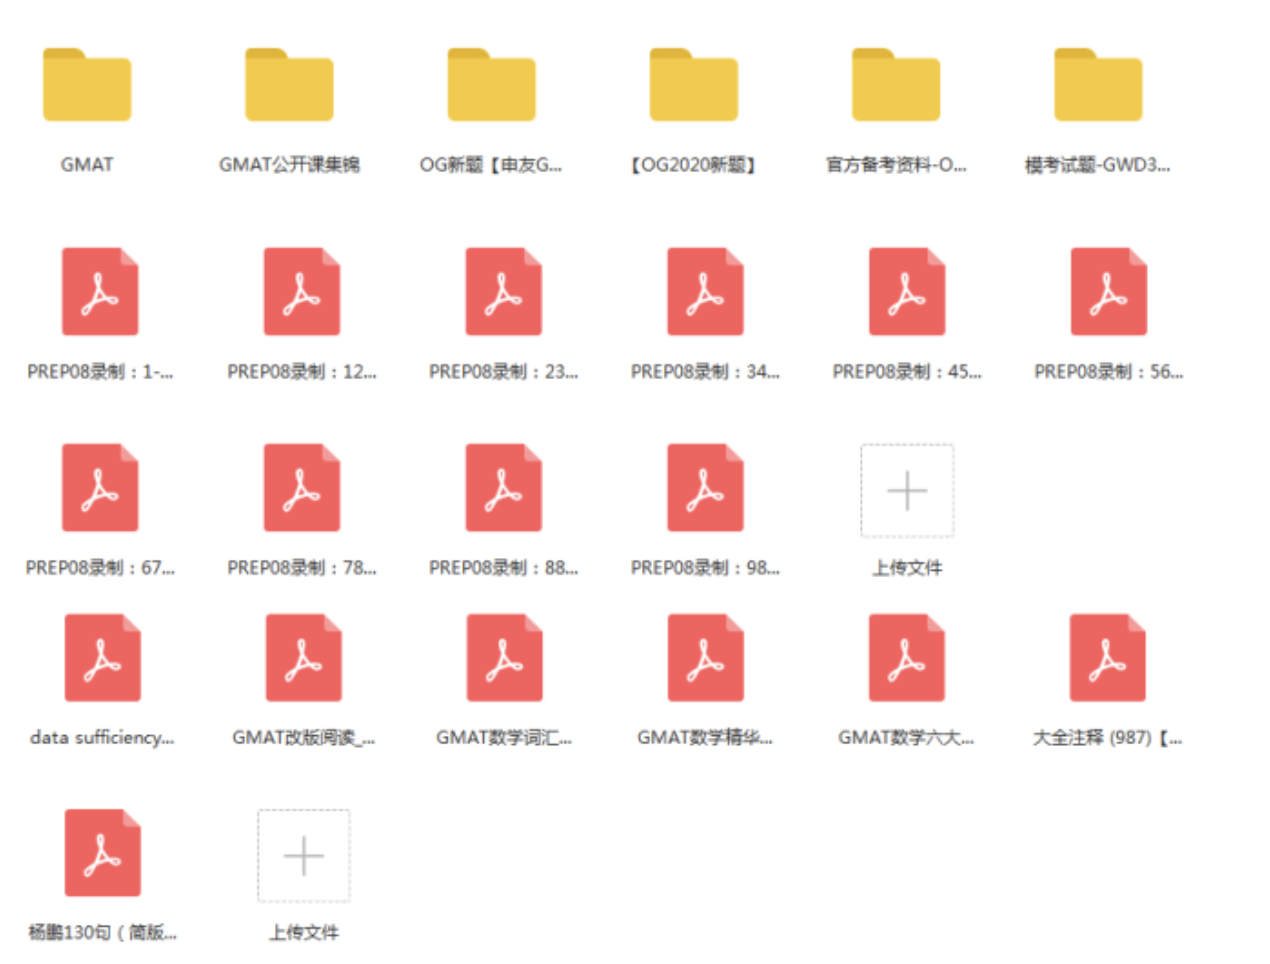Click the folder name 【OG2020新题】
The image size is (1270, 964).
pyautogui.click(x=693, y=165)
